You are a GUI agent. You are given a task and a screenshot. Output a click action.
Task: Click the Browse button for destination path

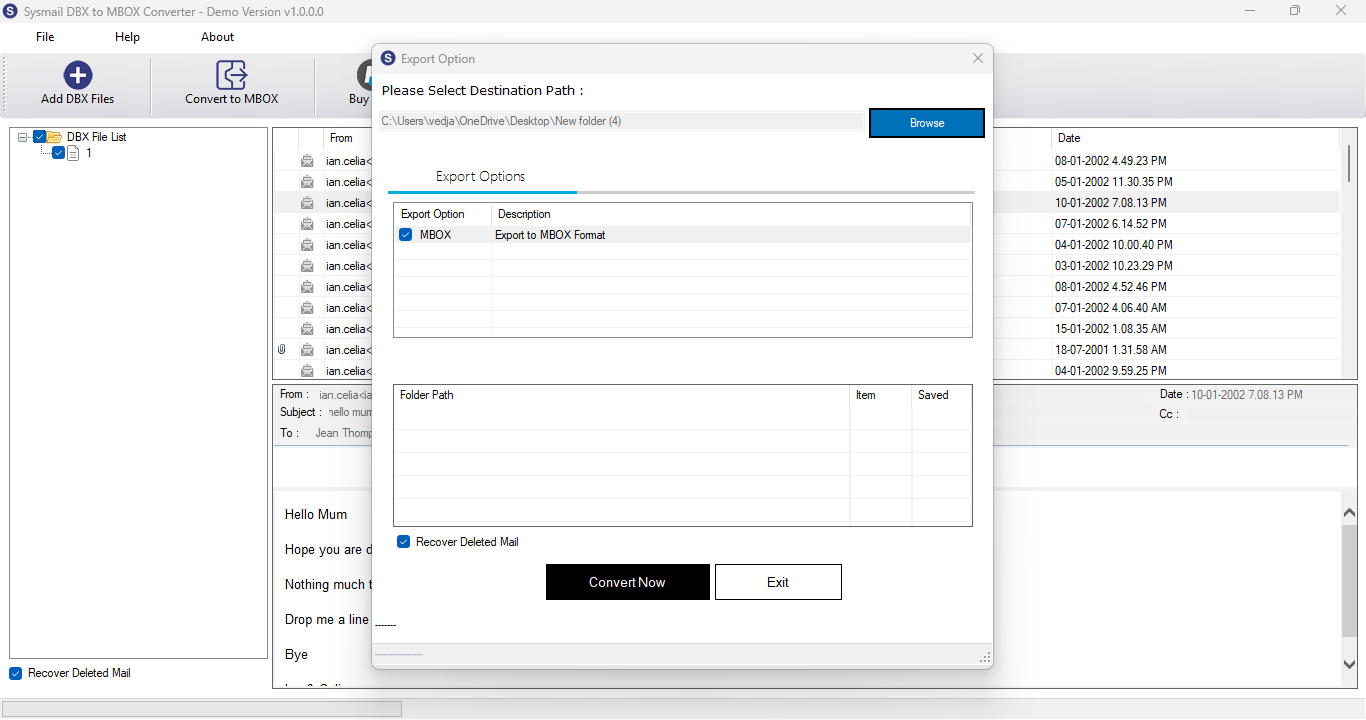(927, 123)
